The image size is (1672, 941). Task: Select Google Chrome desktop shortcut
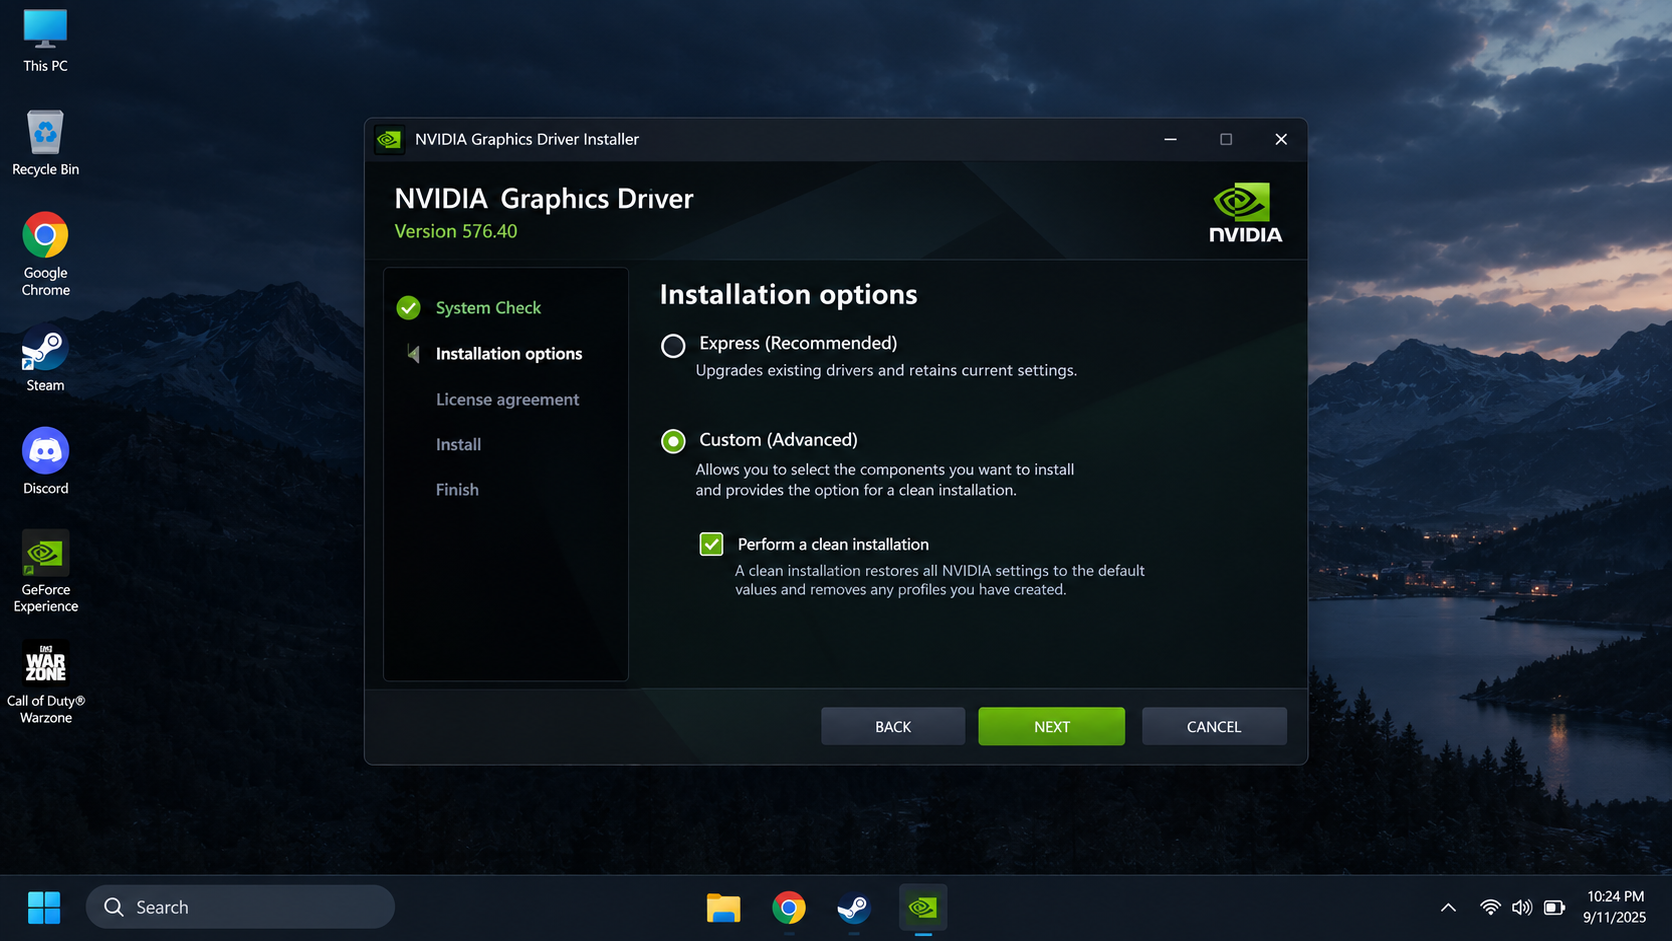45,254
